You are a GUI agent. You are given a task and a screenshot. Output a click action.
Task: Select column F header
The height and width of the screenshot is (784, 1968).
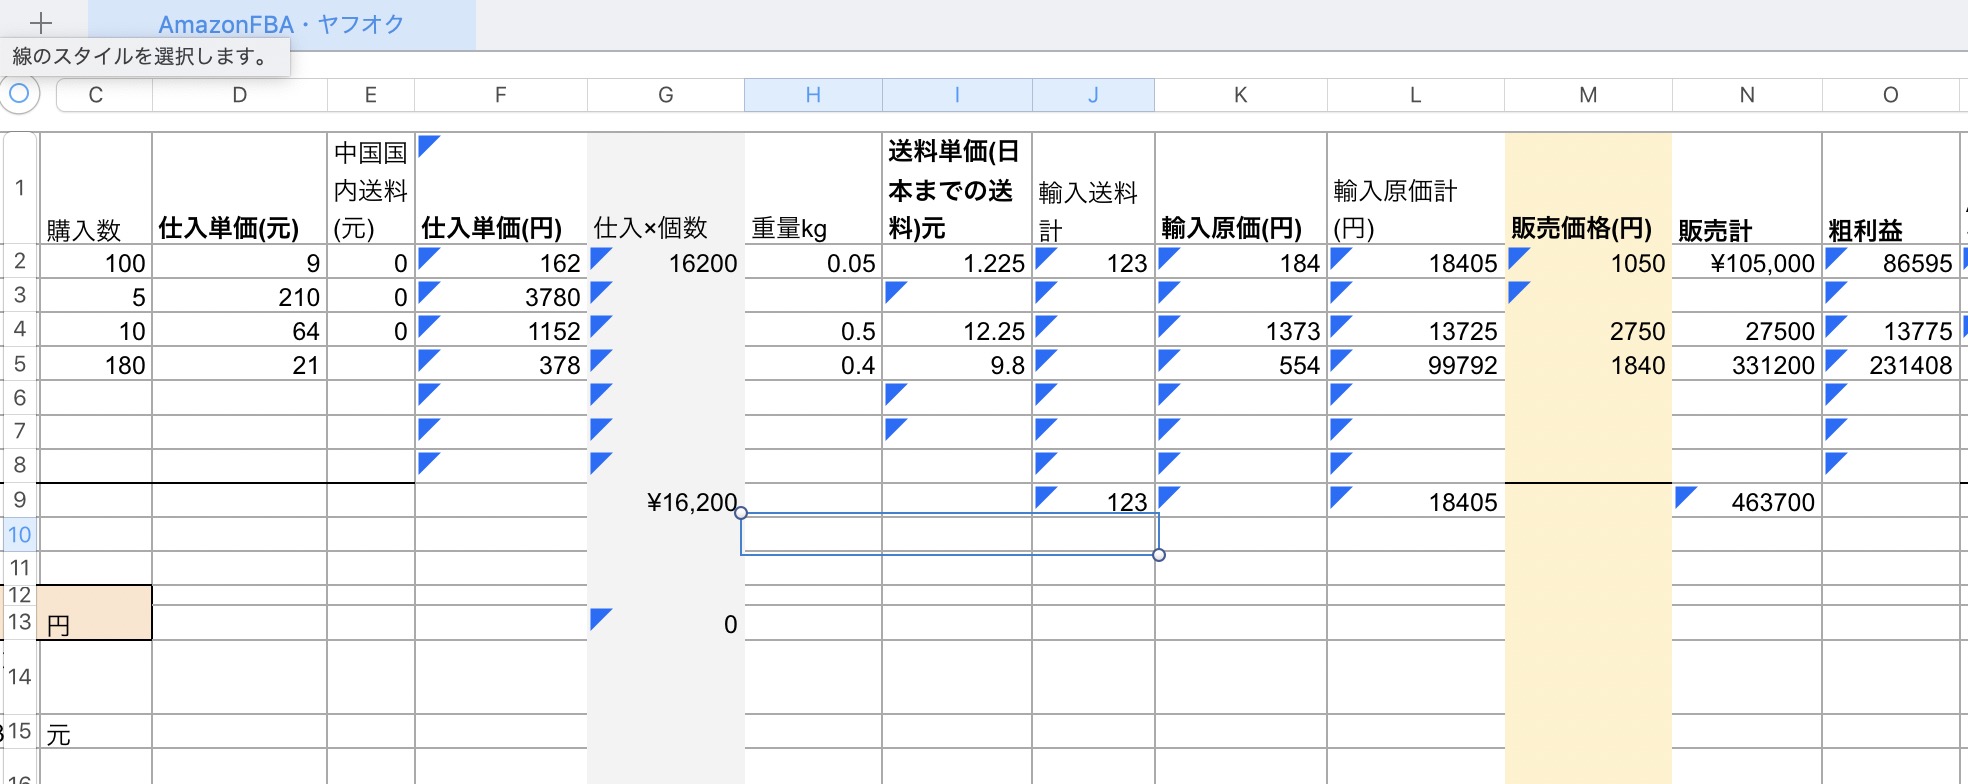click(x=501, y=95)
